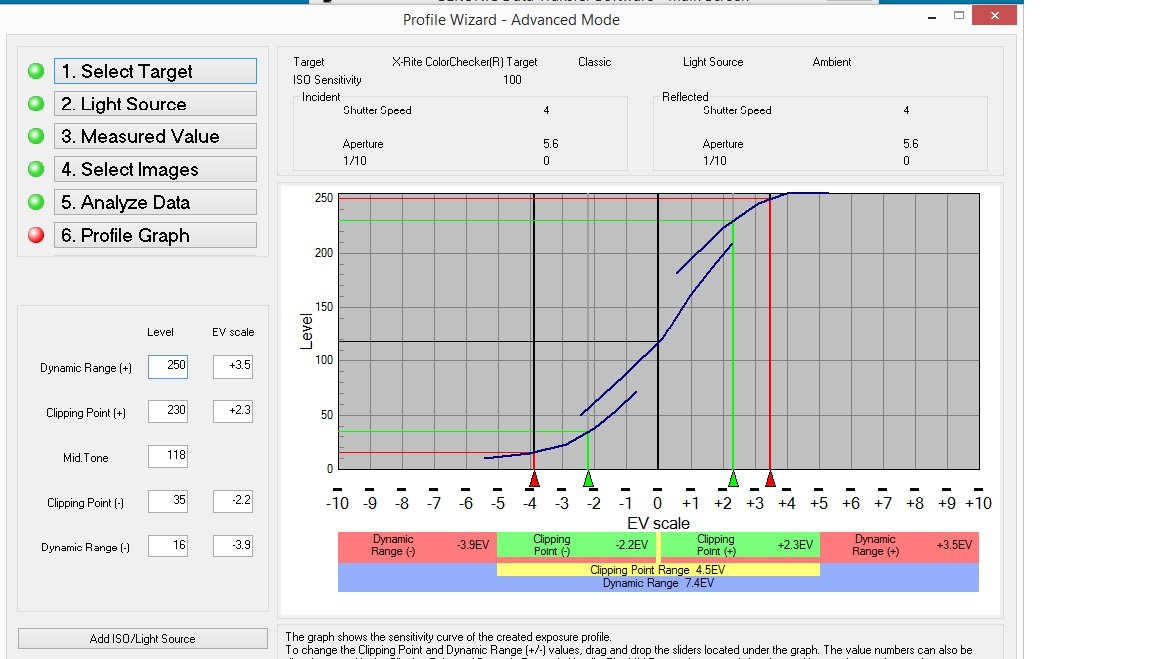Image resolution: width=1152 pixels, height=659 pixels.
Task: Open step 1. Select Target
Action: [155, 71]
